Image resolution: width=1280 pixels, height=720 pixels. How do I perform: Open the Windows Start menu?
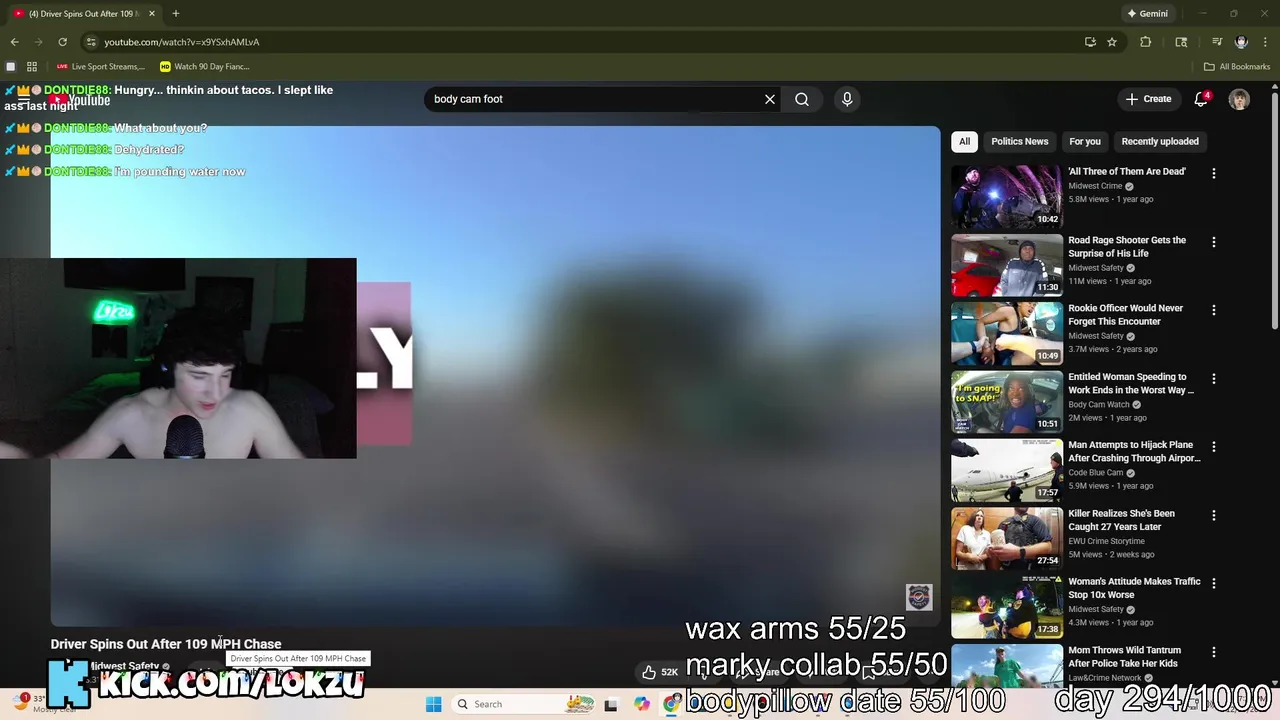coord(434,704)
